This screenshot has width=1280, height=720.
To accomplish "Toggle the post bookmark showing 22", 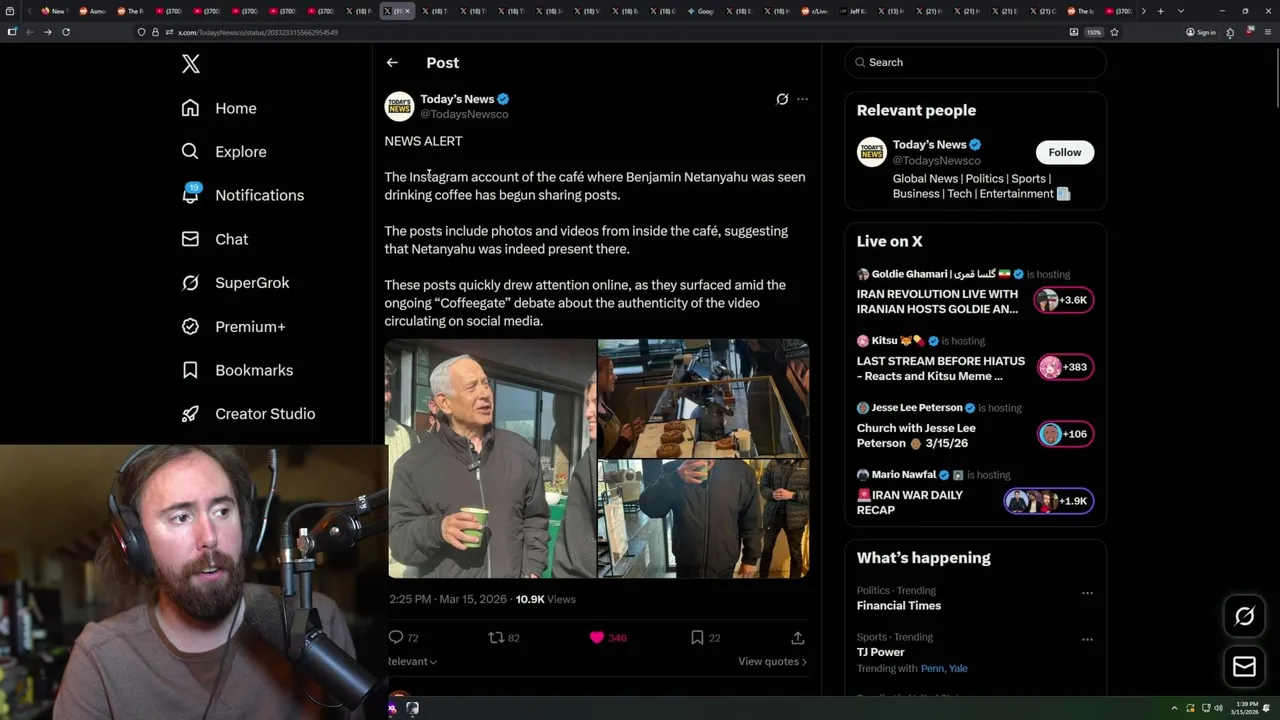I will (x=705, y=637).
